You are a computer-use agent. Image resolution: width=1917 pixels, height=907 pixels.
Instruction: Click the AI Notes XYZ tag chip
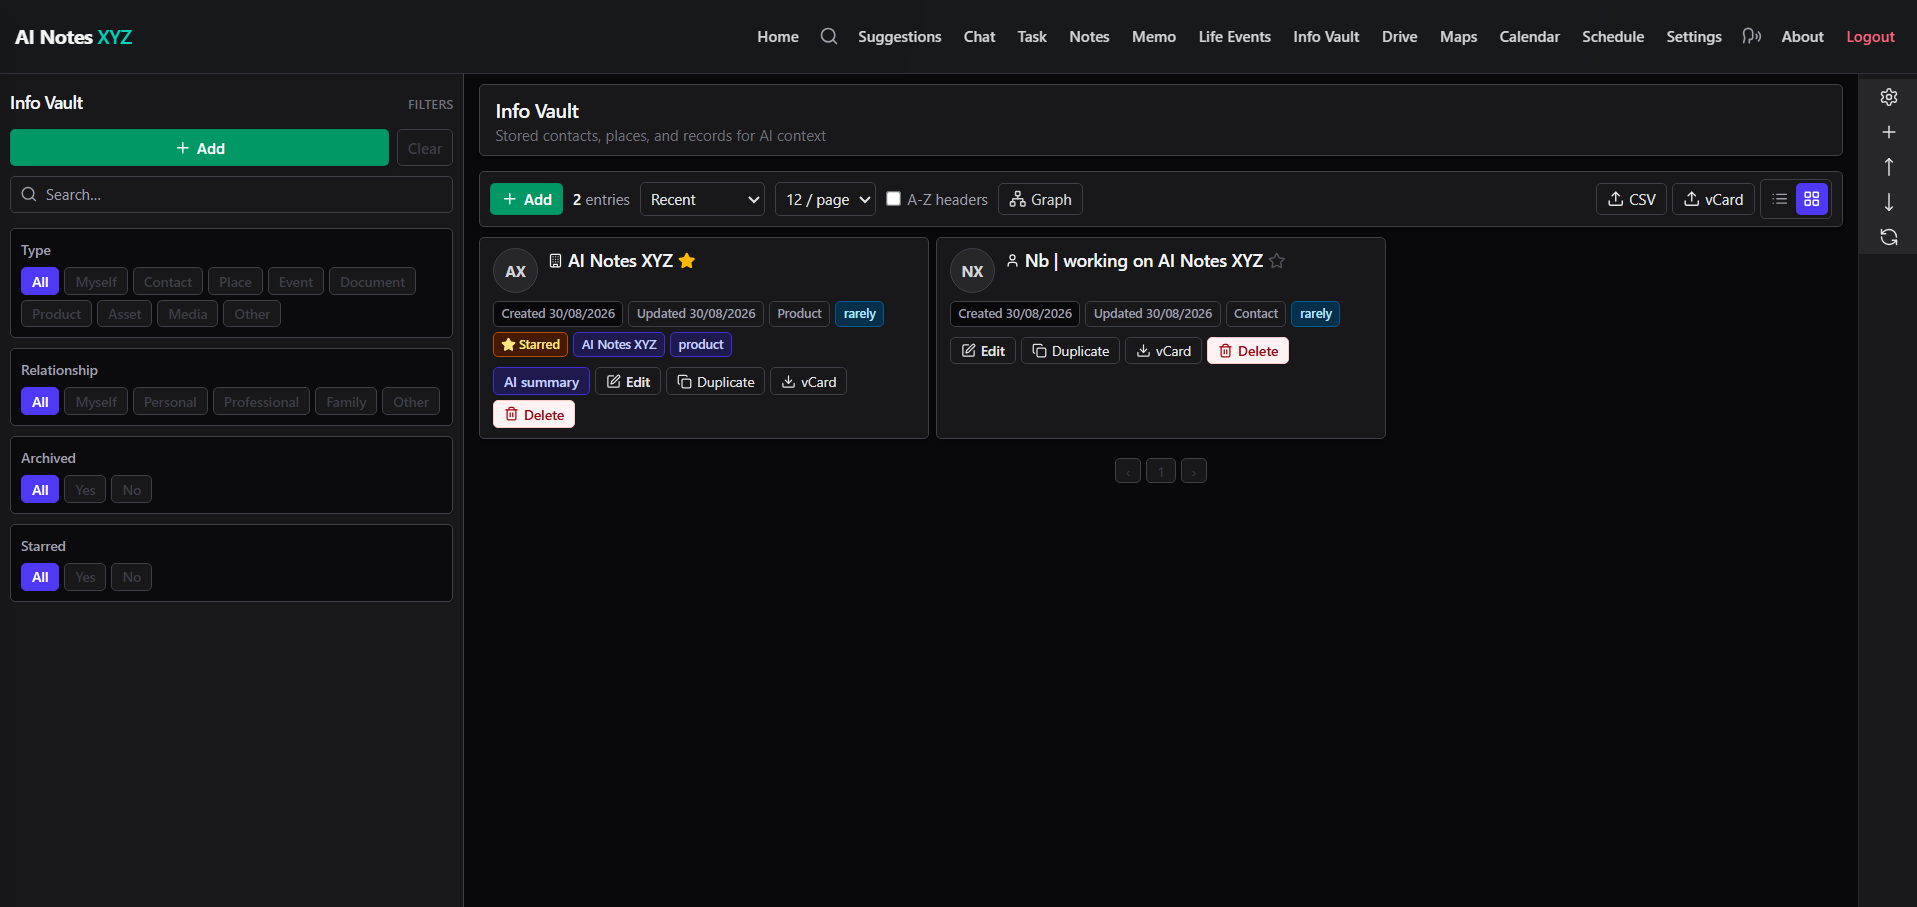coord(619,345)
